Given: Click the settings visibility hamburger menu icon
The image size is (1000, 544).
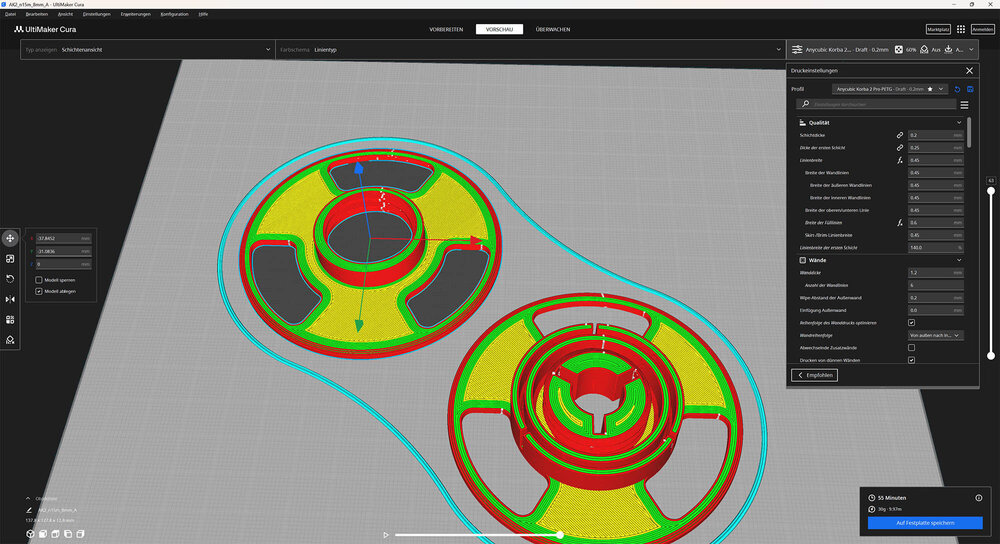Looking at the screenshot, I should click(964, 104).
